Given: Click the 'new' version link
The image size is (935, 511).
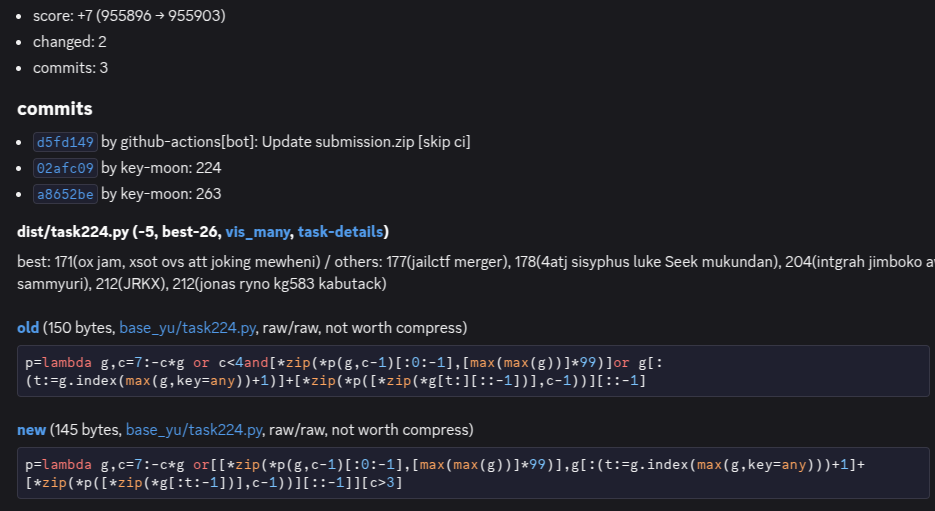Looking at the screenshot, I should coord(32,430).
